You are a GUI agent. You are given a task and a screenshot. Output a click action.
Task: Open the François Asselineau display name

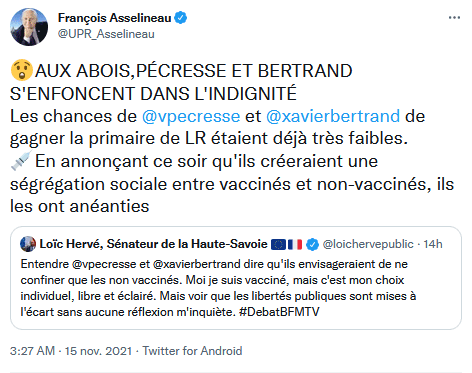click(x=115, y=18)
